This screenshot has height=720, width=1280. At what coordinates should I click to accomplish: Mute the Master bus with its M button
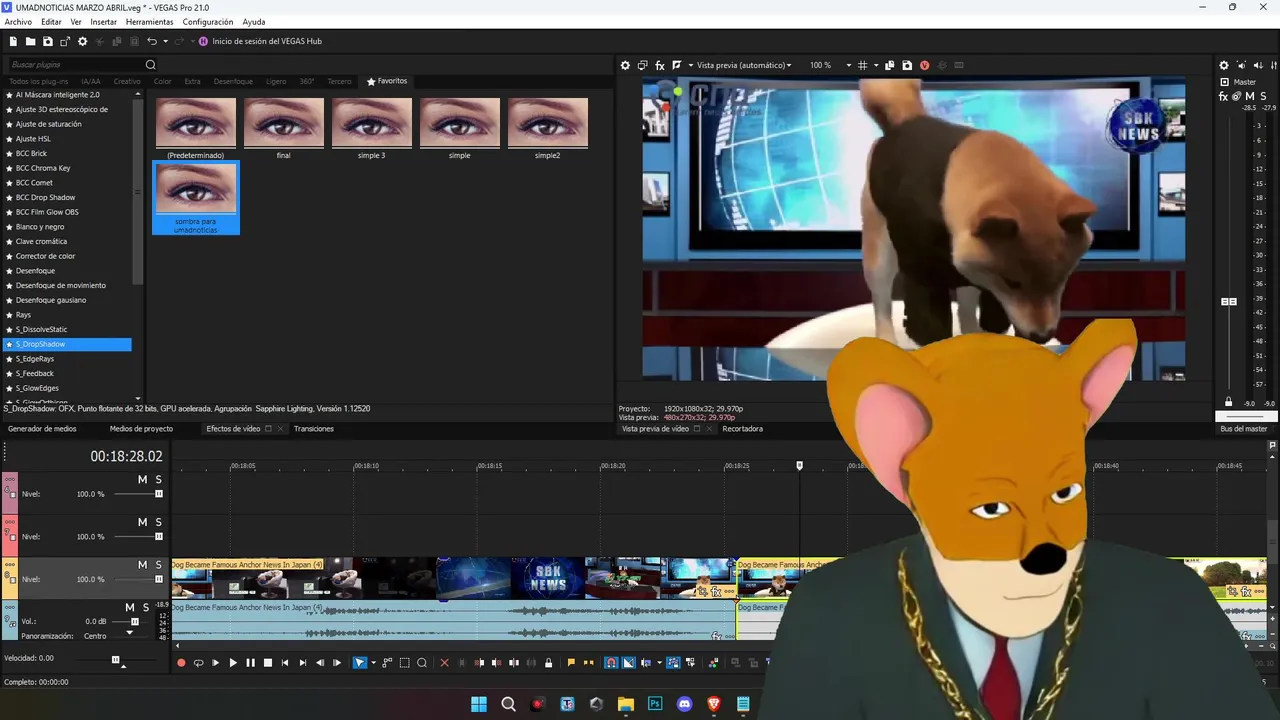pyautogui.click(x=1250, y=96)
